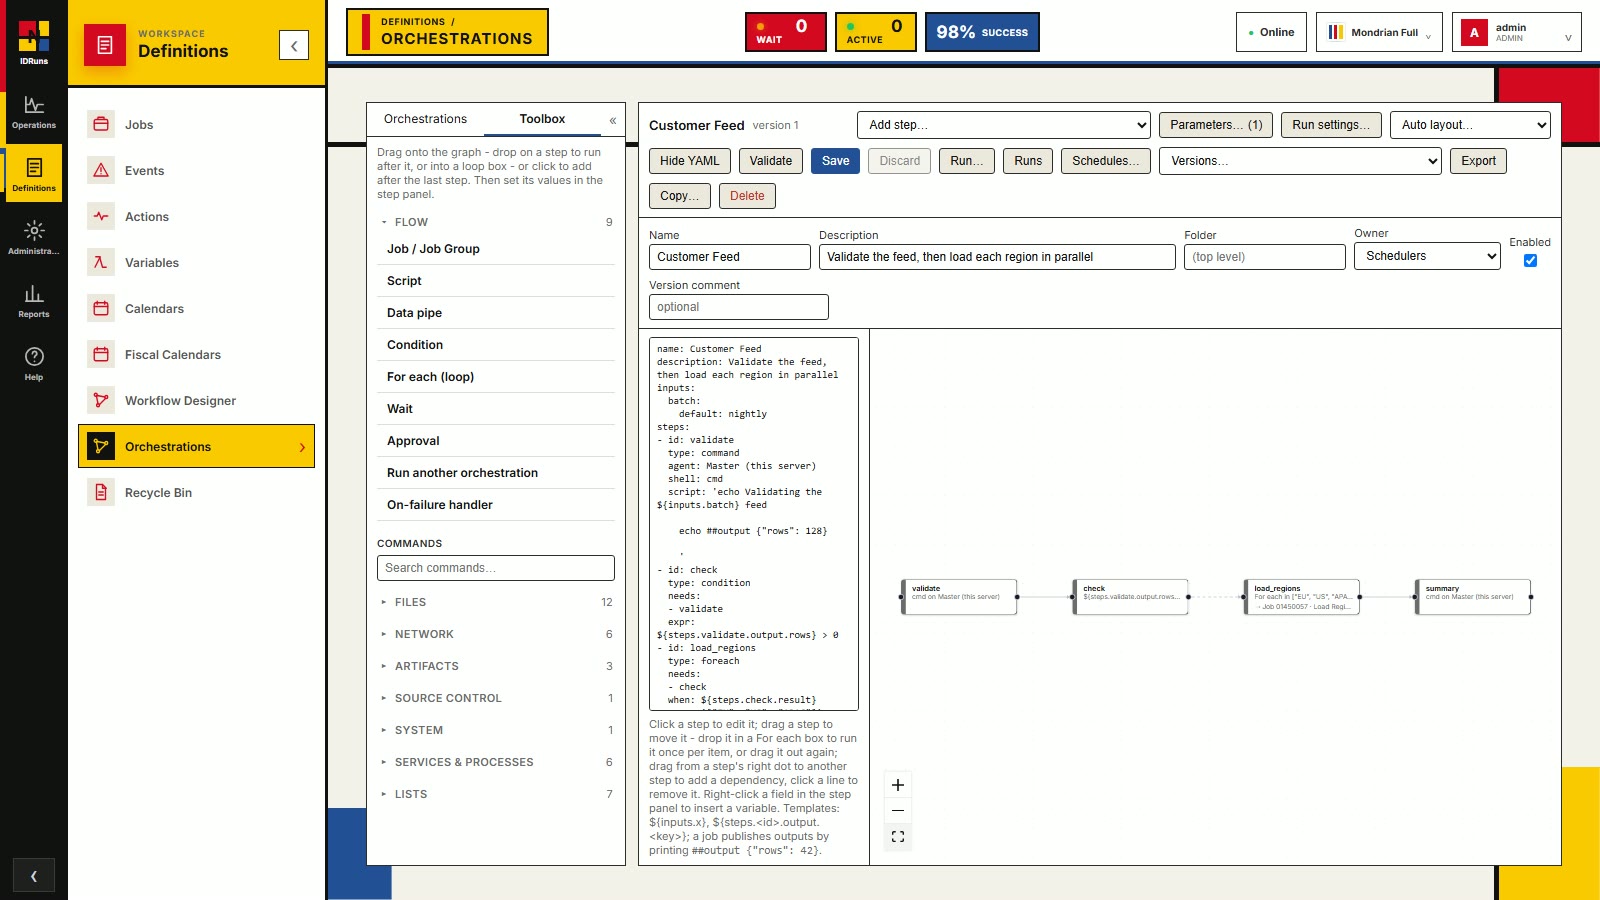Collapse the Definitions workspace sidebar
1600x900 pixels.
(294, 45)
